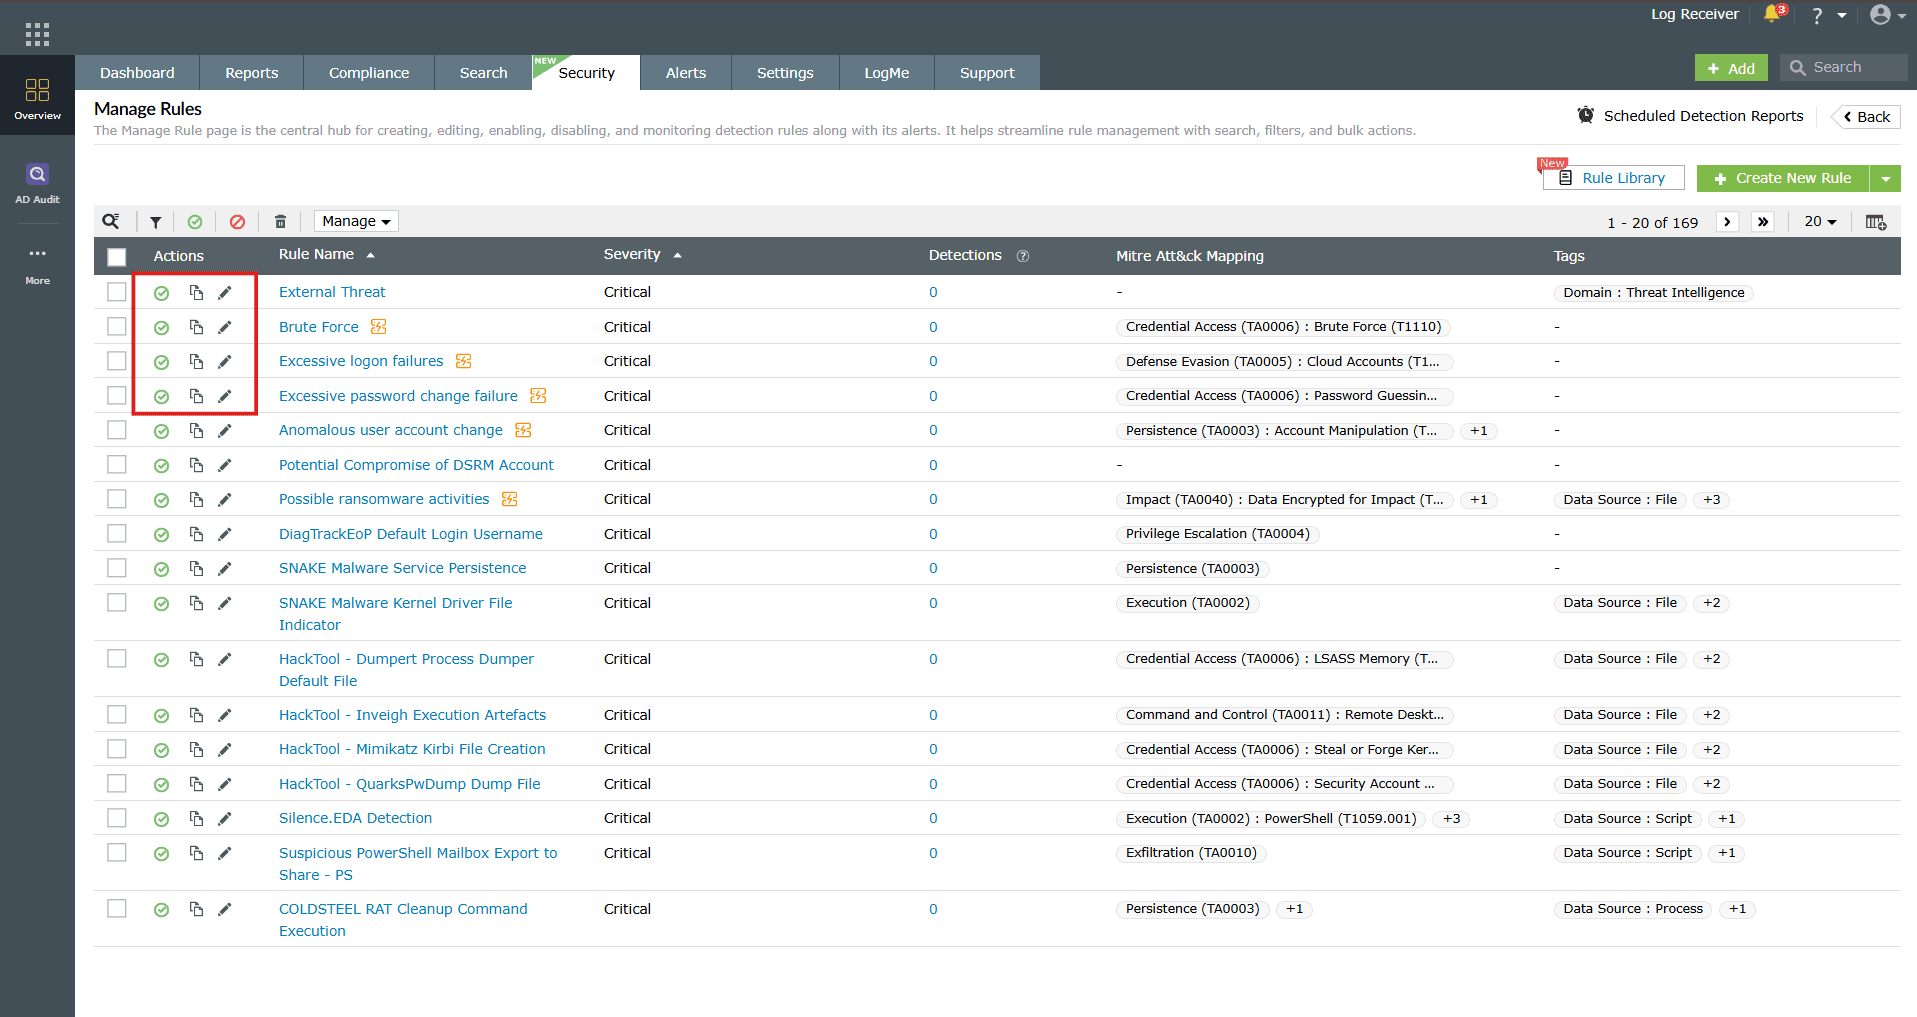This screenshot has height=1017, width=1917.
Task: Tick the checkbox for SNAKE Malware Service Persistence
Action: point(117,568)
